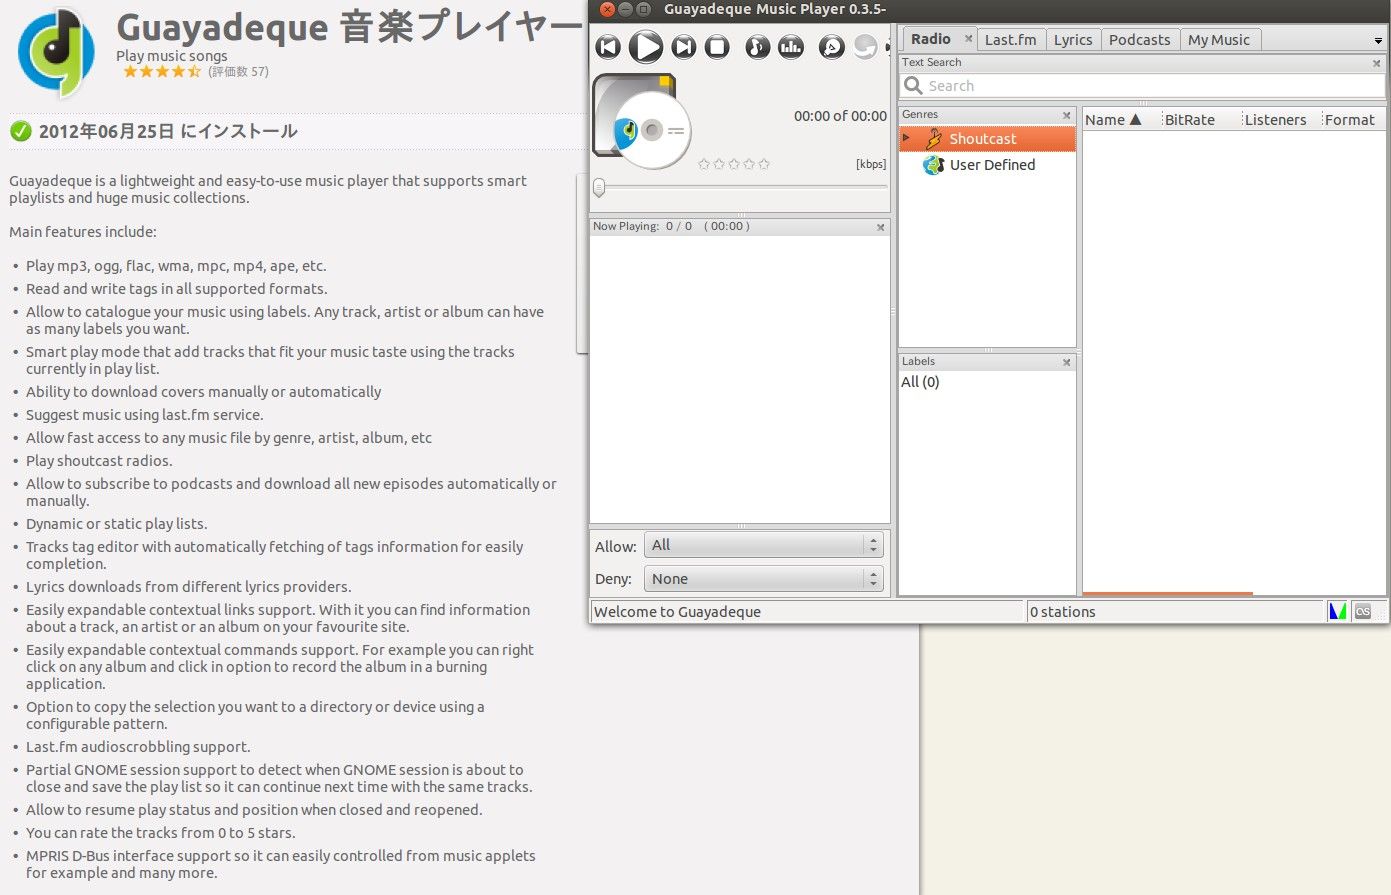
Task: Click the playback position slider handle
Action: point(599,187)
